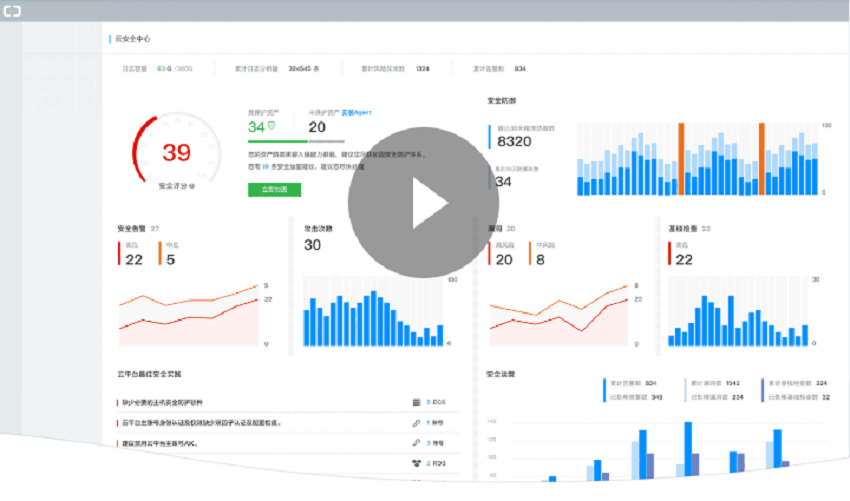Click the first orange bar in defense chart
This screenshot has width=850, height=501.
pos(681,159)
